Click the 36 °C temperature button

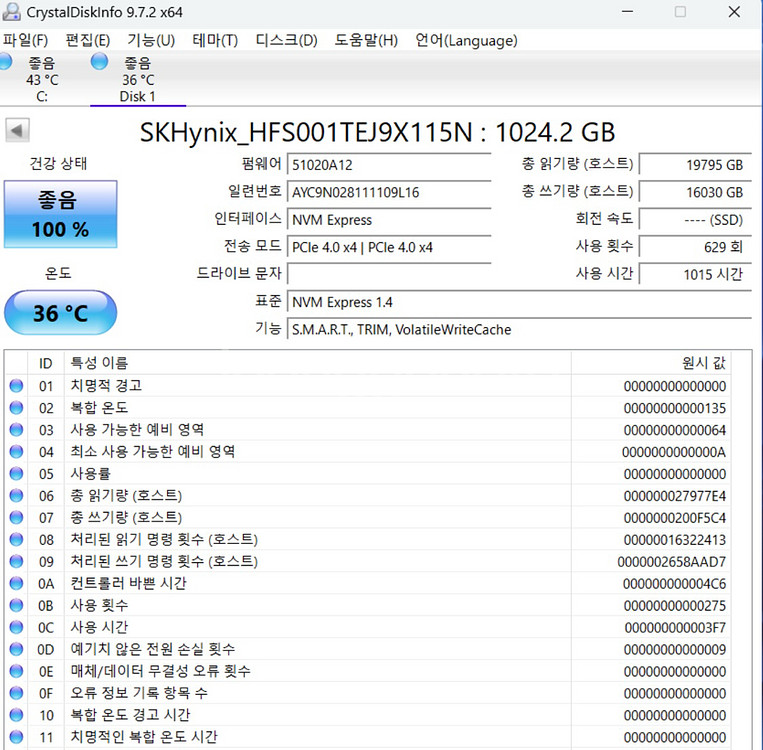(x=60, y=312)
